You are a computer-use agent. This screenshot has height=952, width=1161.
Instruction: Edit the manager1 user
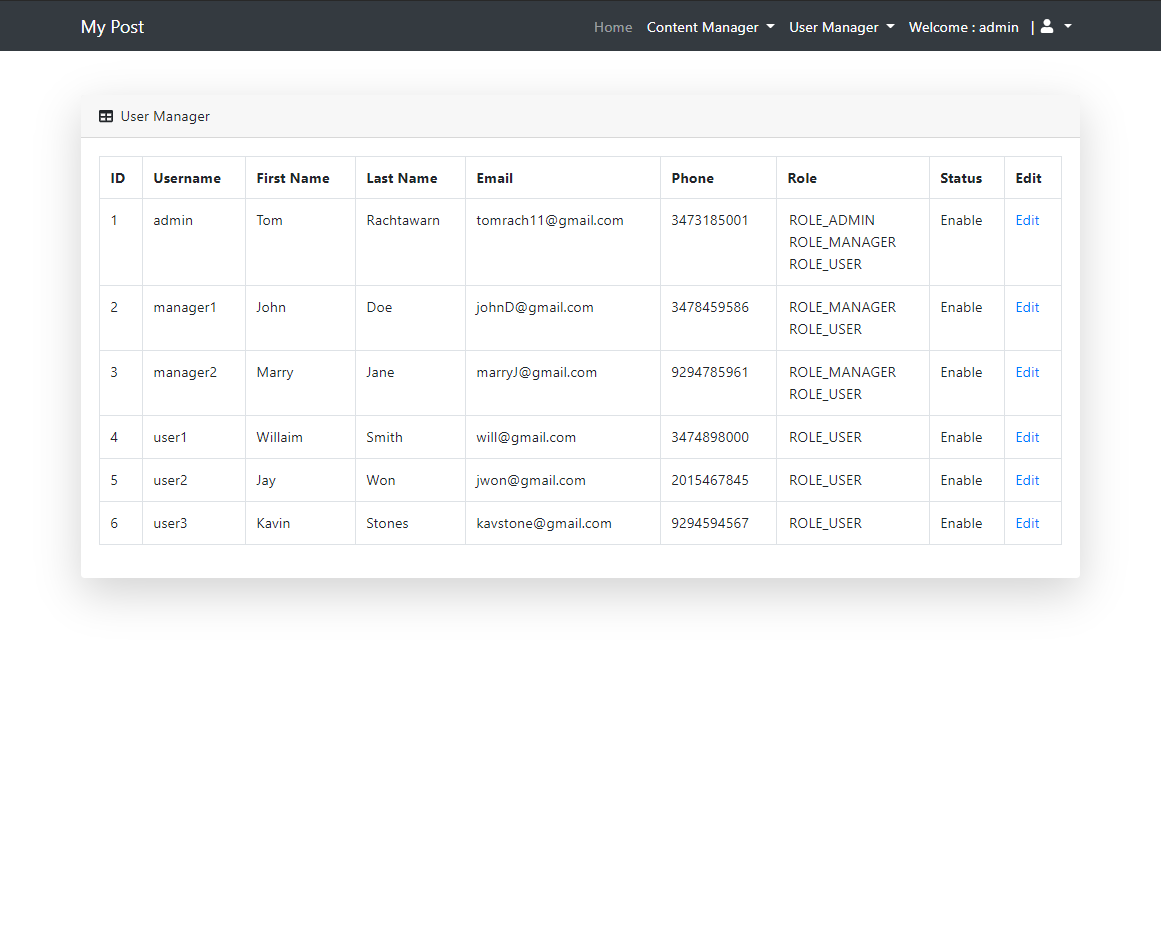(1027, 308)
